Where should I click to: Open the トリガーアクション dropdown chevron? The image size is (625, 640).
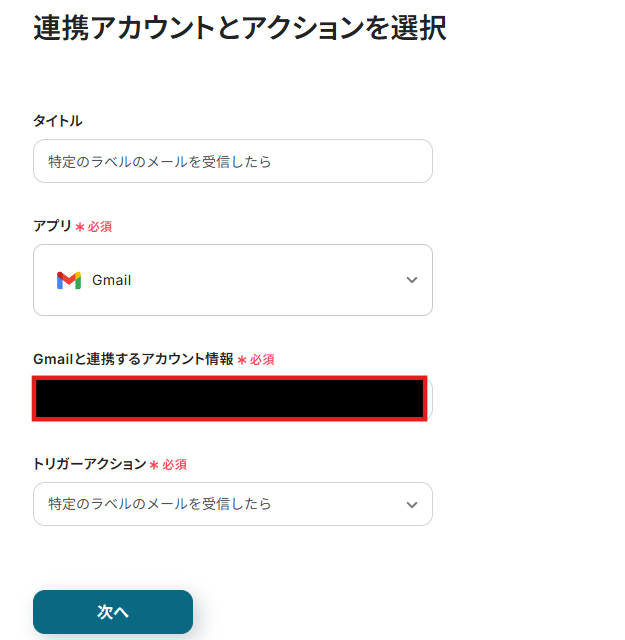click(412, 505)
